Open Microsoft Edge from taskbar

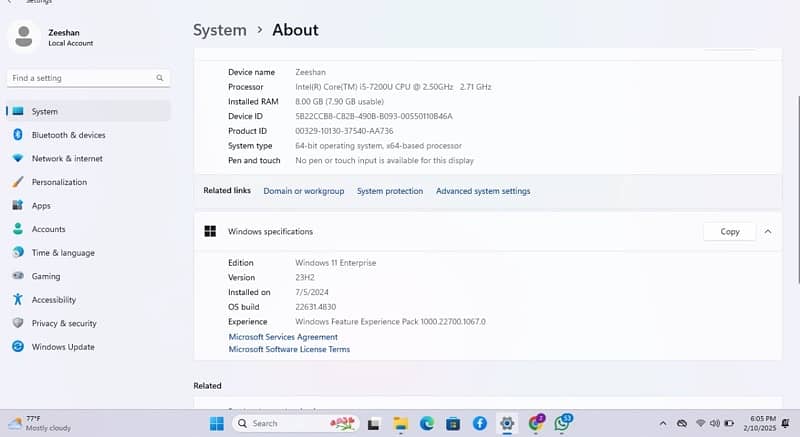coord(427,423)
